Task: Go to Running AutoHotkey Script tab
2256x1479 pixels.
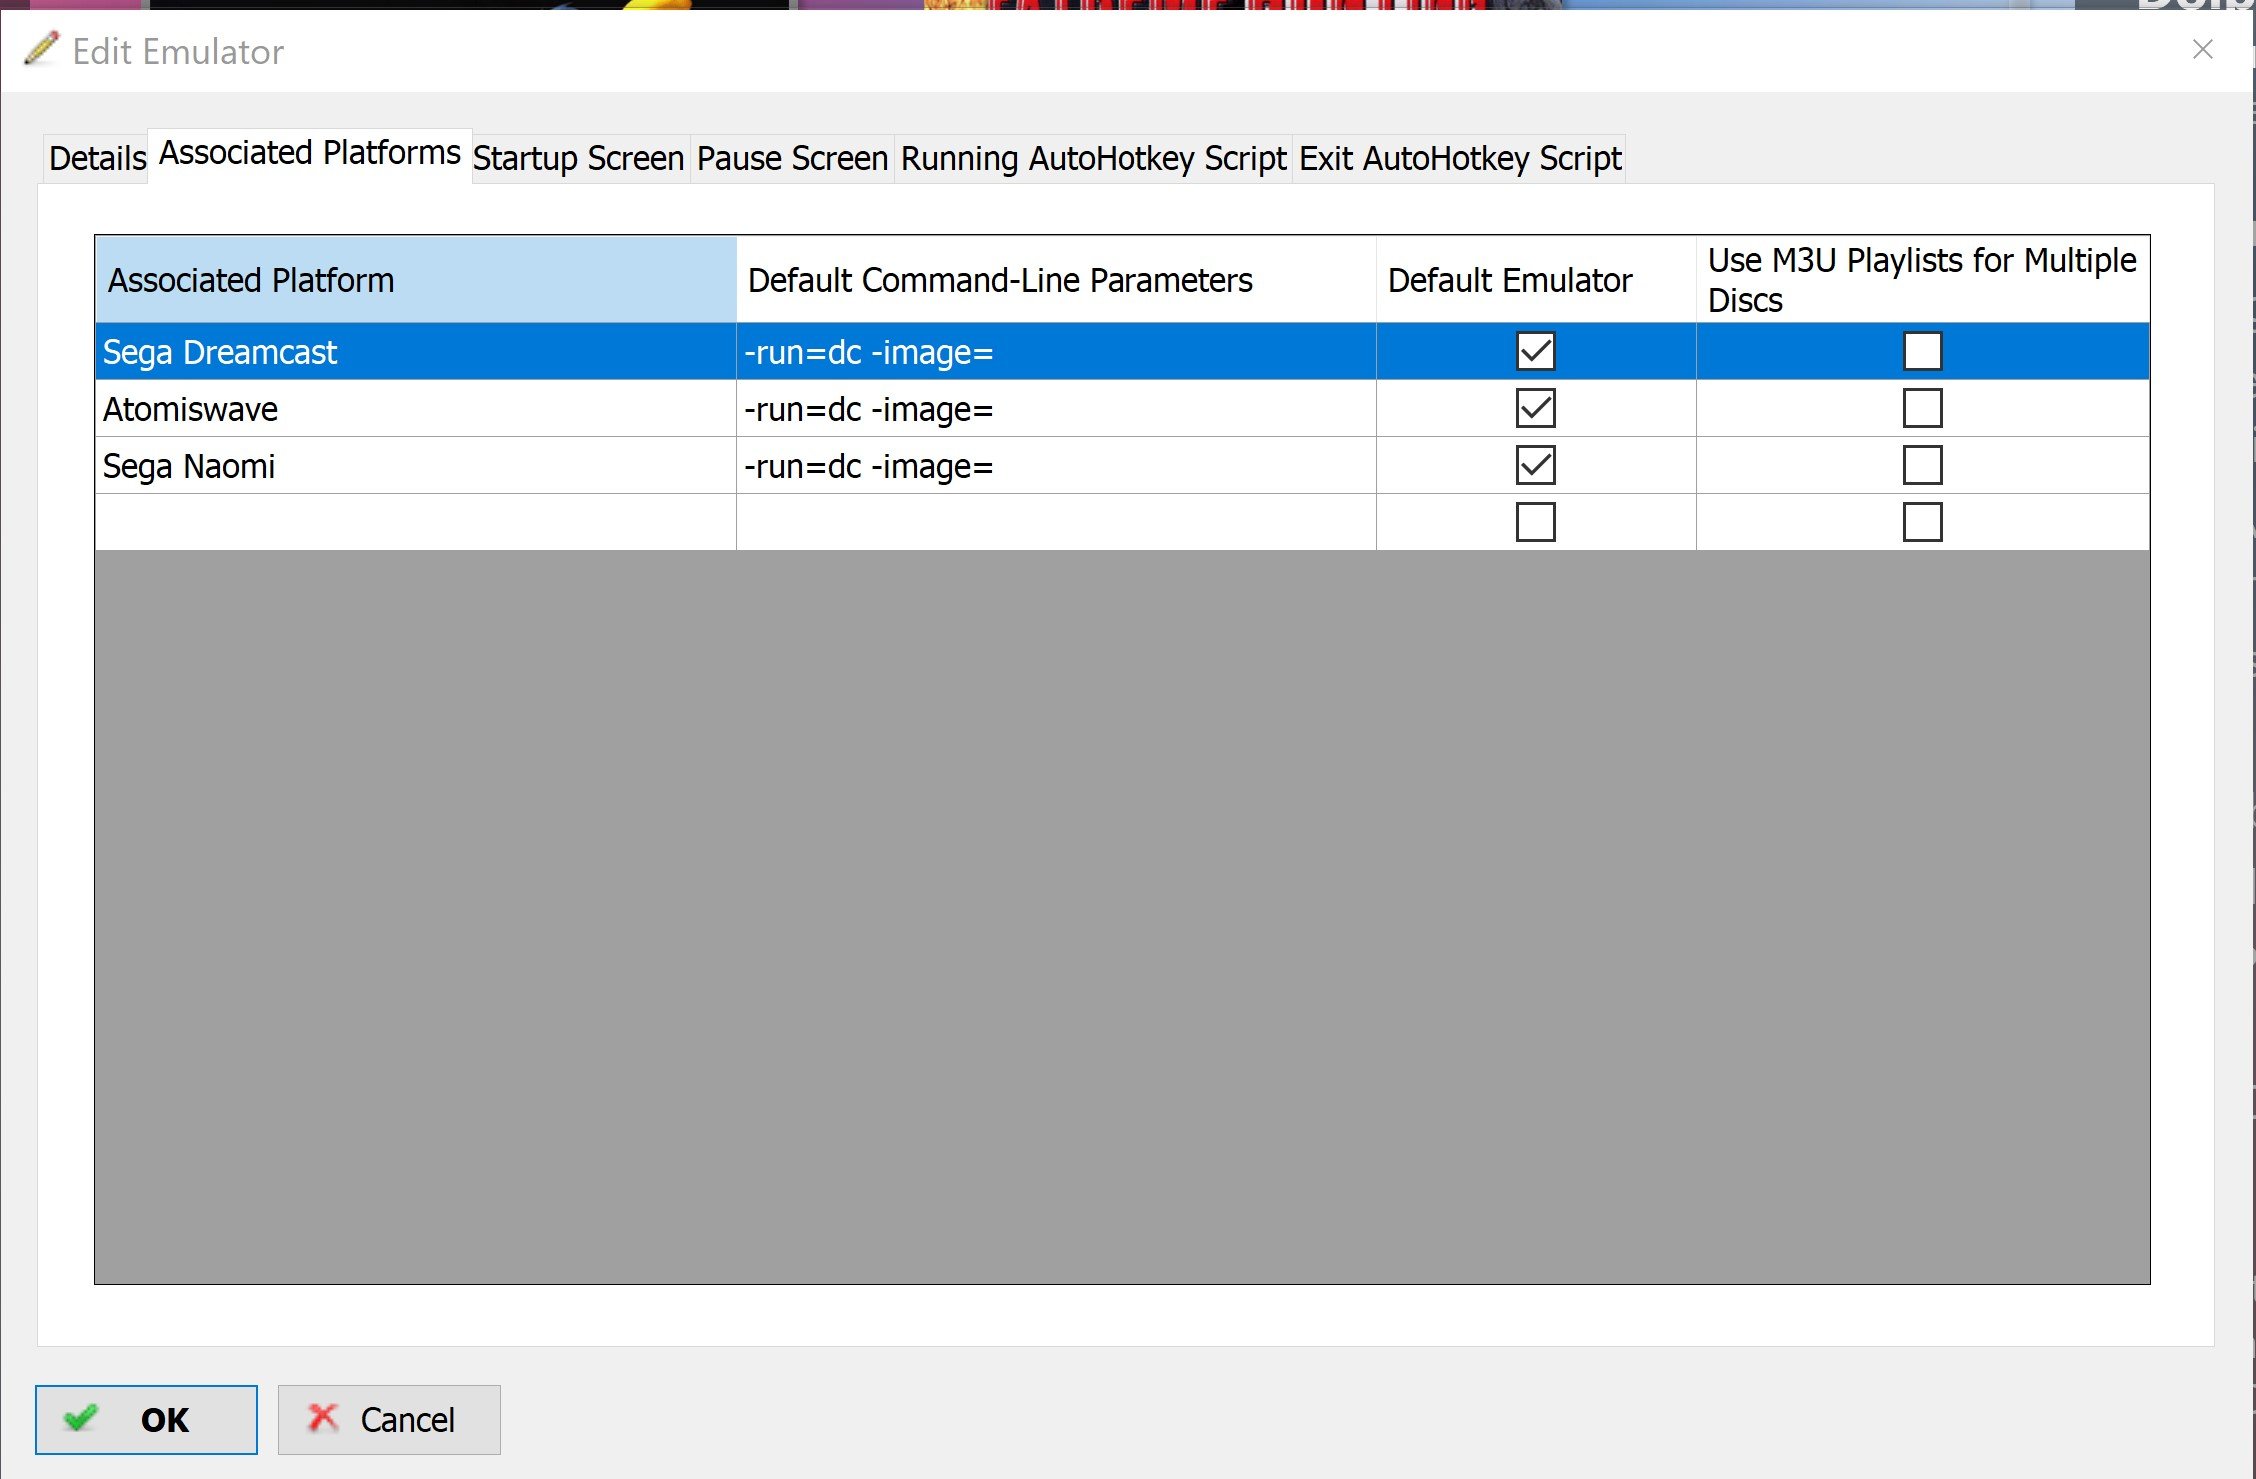Action: (1093, 158)
